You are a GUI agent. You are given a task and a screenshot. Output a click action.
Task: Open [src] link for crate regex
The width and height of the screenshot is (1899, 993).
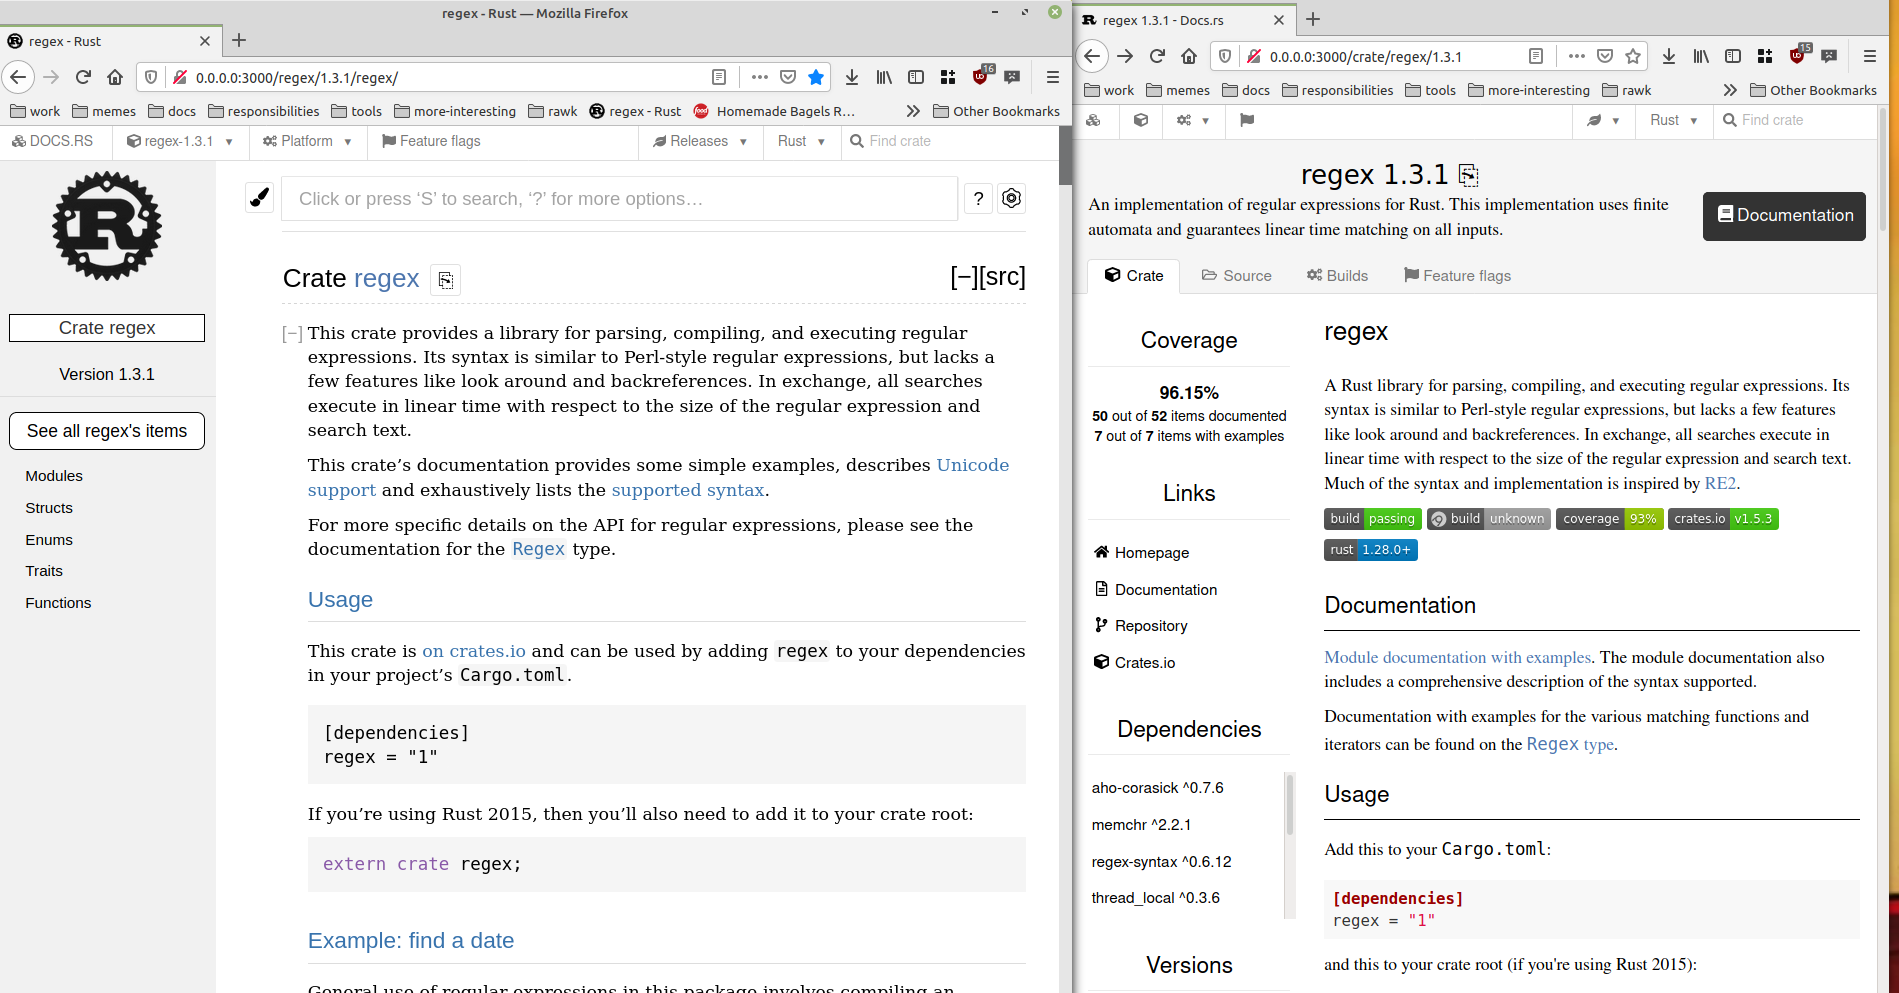[x=1003, y=277]
